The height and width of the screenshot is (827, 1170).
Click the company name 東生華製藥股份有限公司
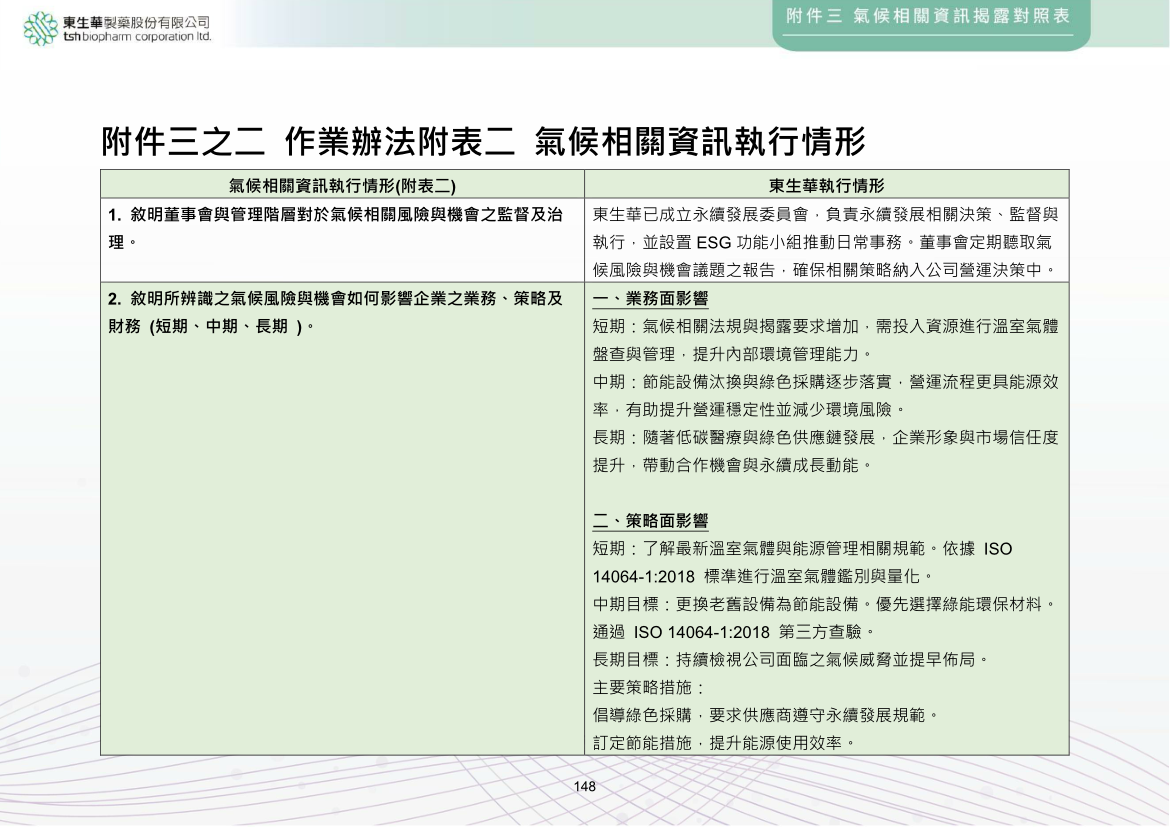135,22
